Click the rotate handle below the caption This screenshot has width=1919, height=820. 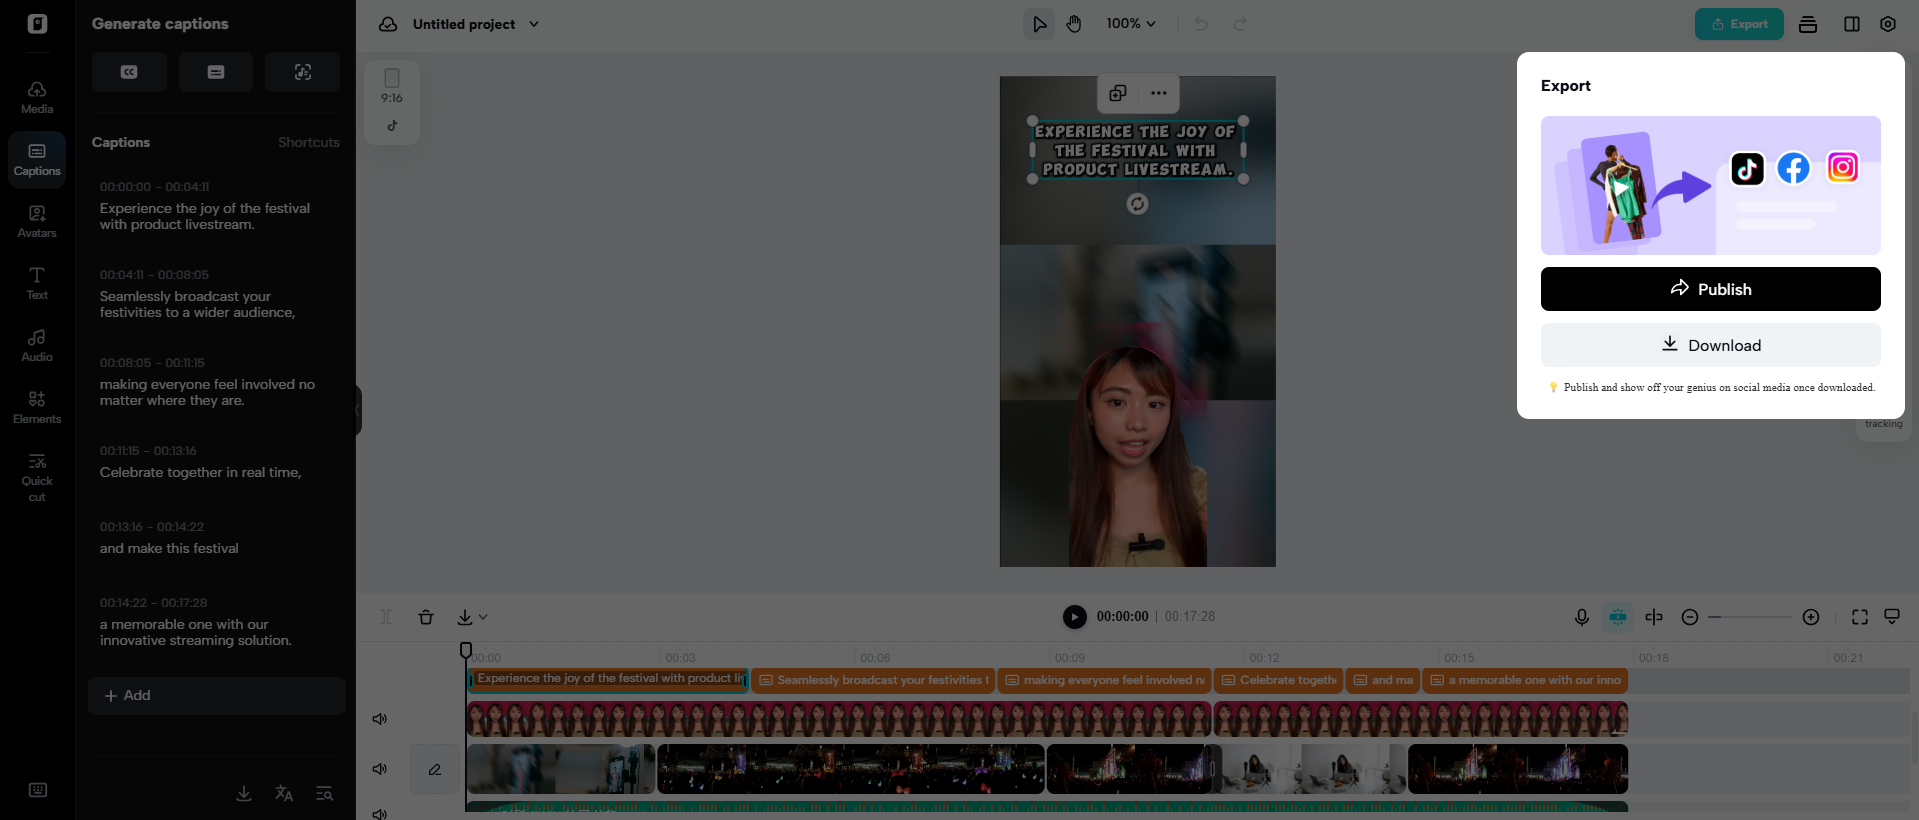pos(1138,204)
